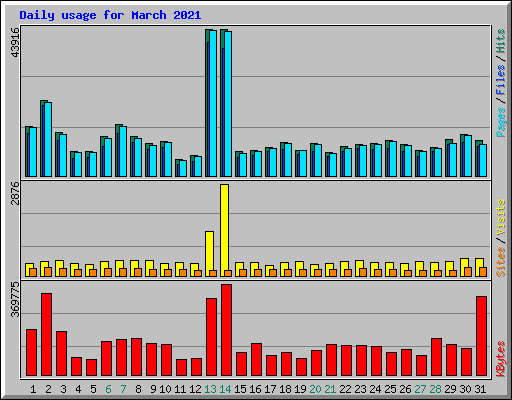Viewport: 512px width, 400px height.
Task: Click the red KBytes bar for day 14
Action: 226,330
